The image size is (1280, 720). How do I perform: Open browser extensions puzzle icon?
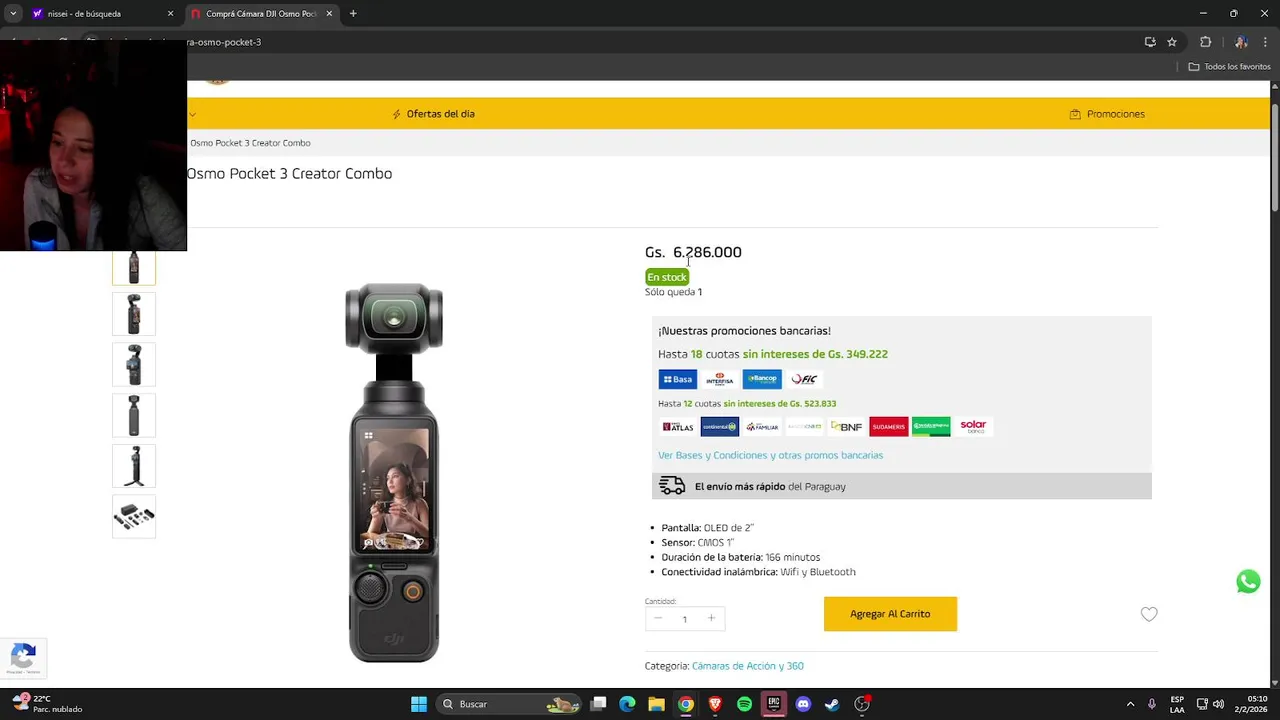pyautogui.click(x=1205, y=42)
